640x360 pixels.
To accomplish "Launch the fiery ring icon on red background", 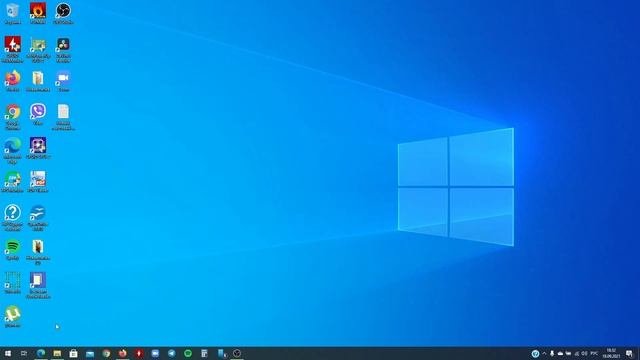I will click(38, 12).
